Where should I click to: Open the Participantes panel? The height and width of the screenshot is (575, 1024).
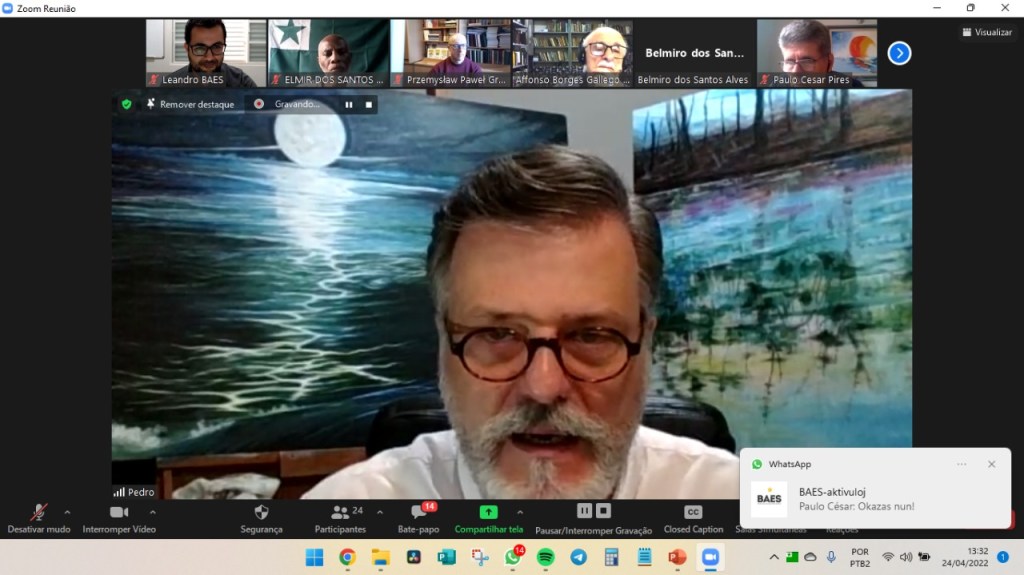(340, 512)
